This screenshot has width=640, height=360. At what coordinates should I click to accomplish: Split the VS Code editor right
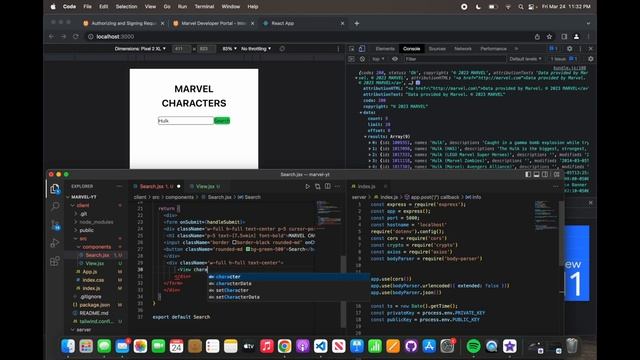click(328, 187)
